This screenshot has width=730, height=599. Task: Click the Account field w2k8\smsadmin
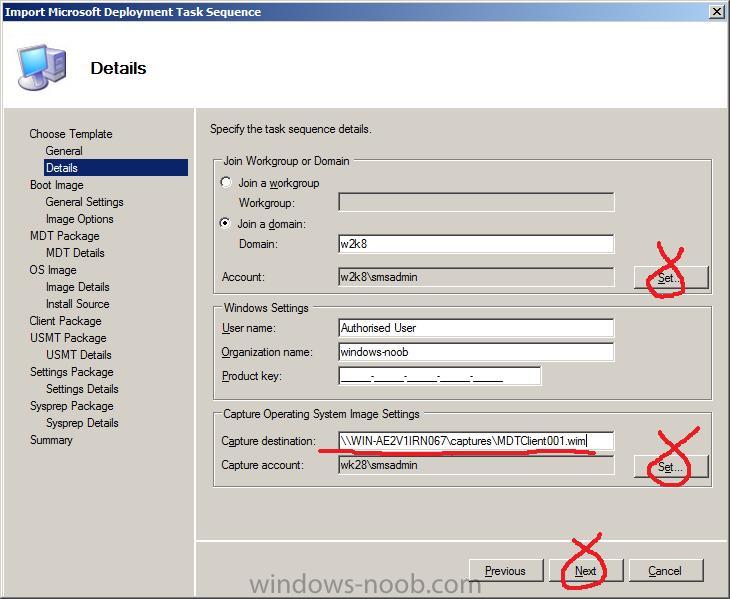click(x=476, y=277)
